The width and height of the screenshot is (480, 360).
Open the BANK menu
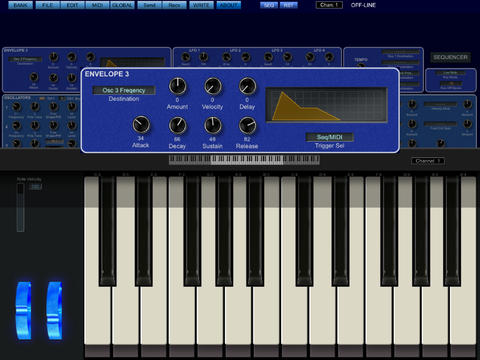pyautogui.click(x=20, y=5)
